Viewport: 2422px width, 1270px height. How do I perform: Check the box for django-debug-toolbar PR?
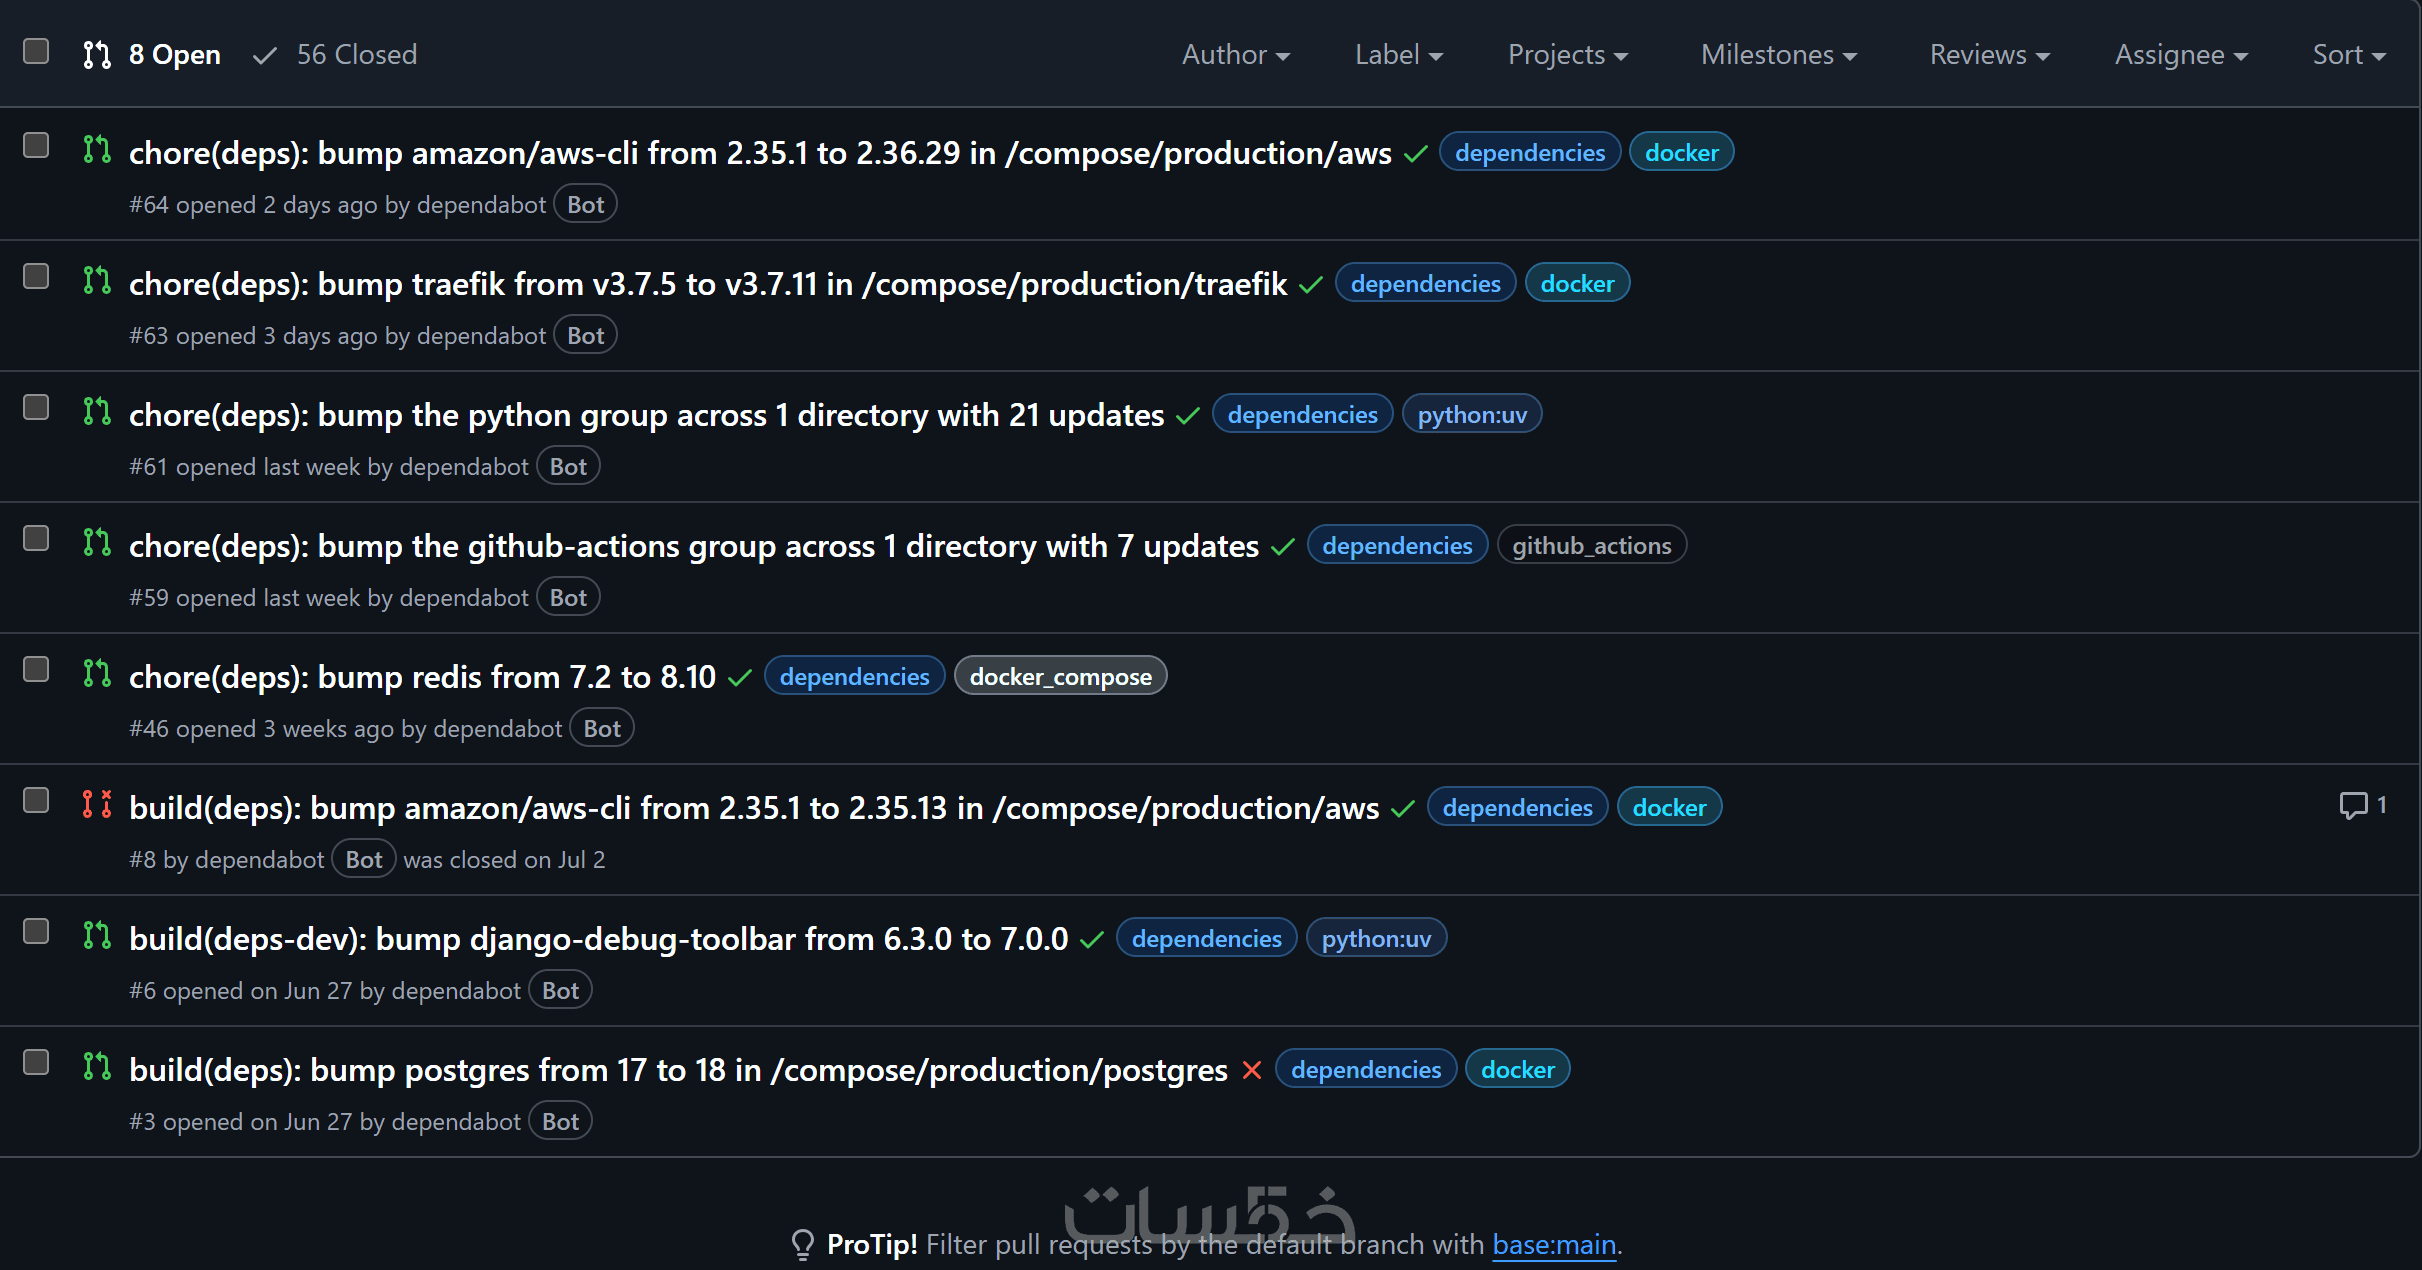(x=36, y=932)
